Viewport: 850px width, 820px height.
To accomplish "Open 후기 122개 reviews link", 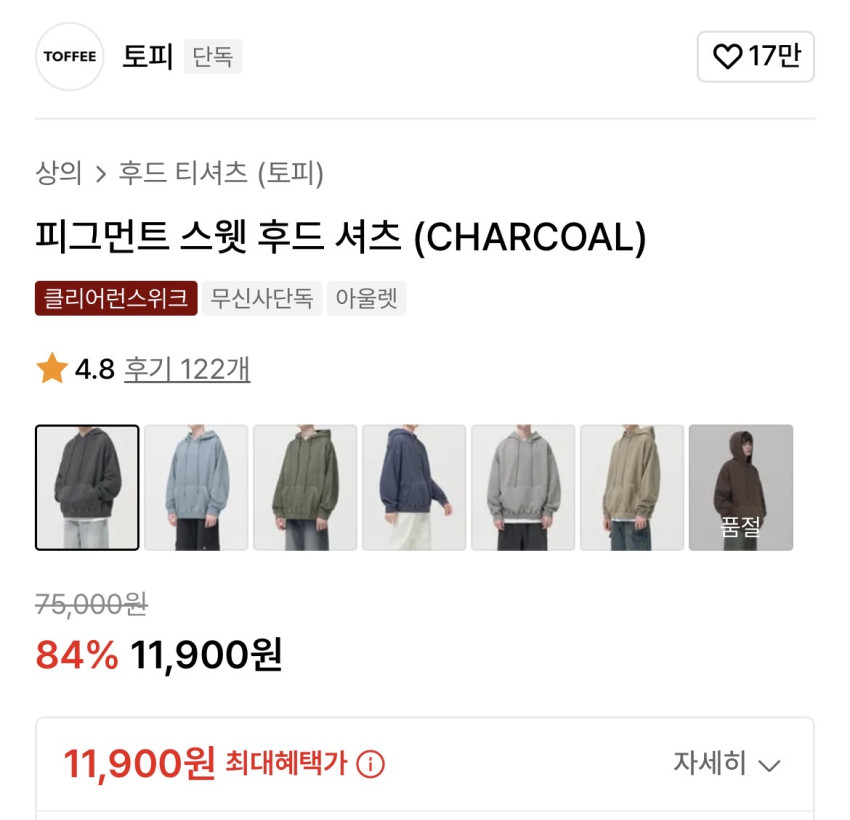I will (187, 369).
